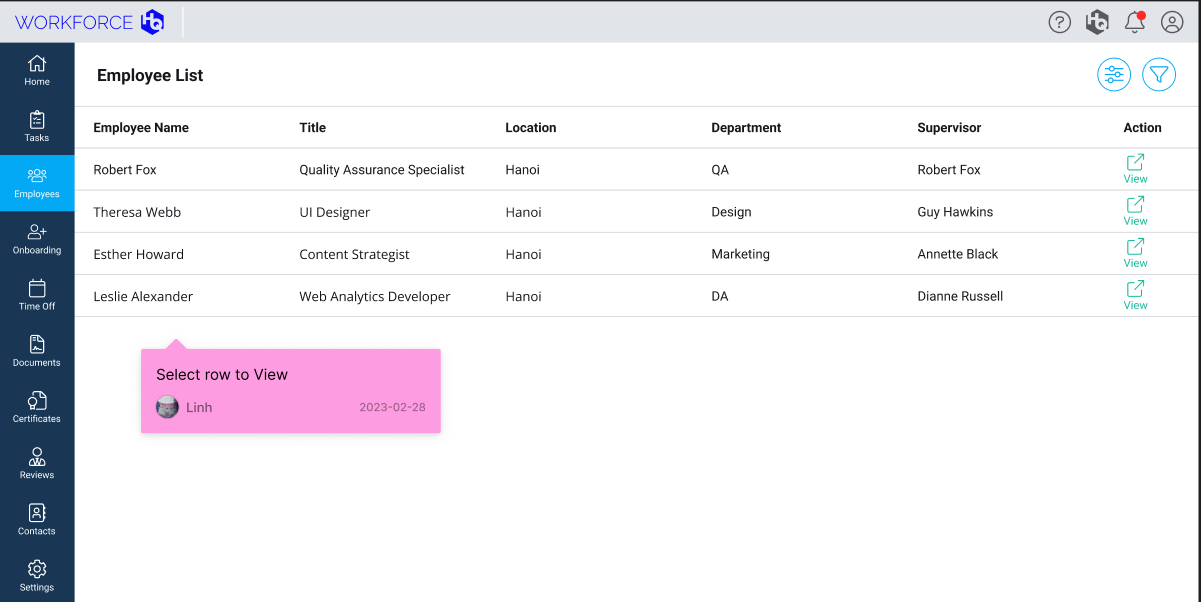Open the Onboarding section
The height and width of the screenshot is (602, 1201).
[x=37, y=239]
